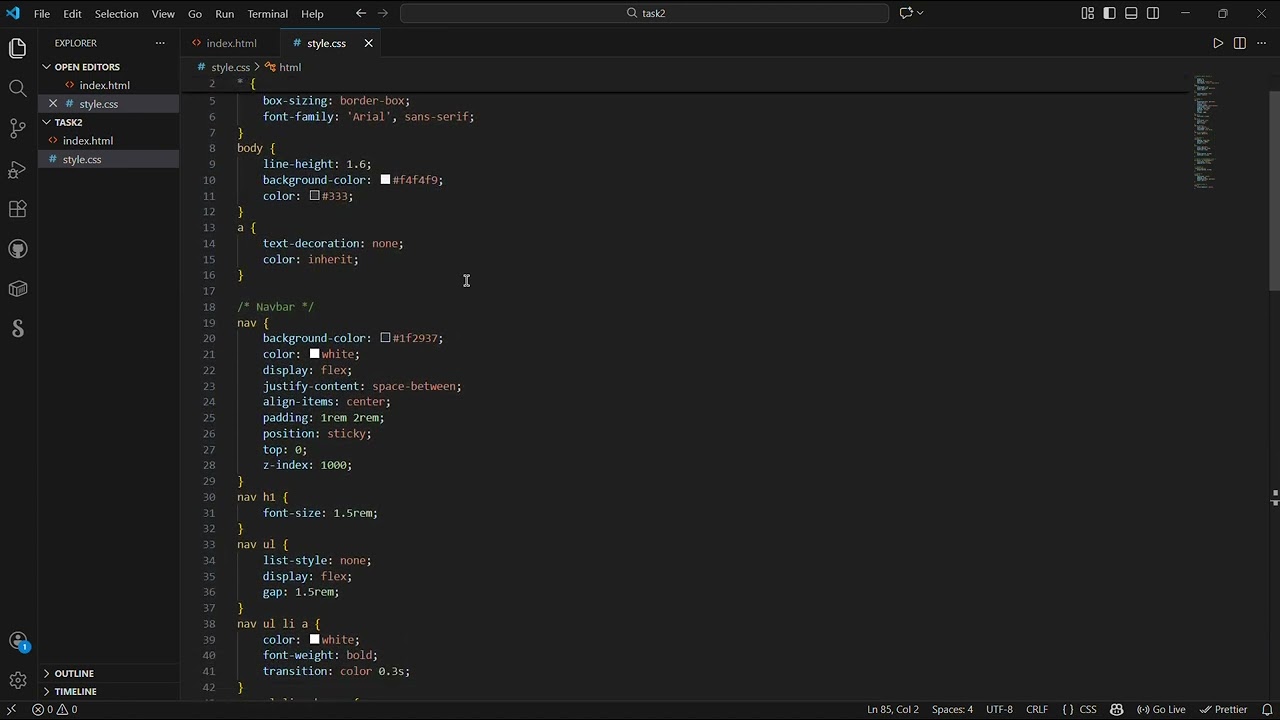Click the remote window status icon
This screenshot has width=1280, height=720.
coord(11,709)
